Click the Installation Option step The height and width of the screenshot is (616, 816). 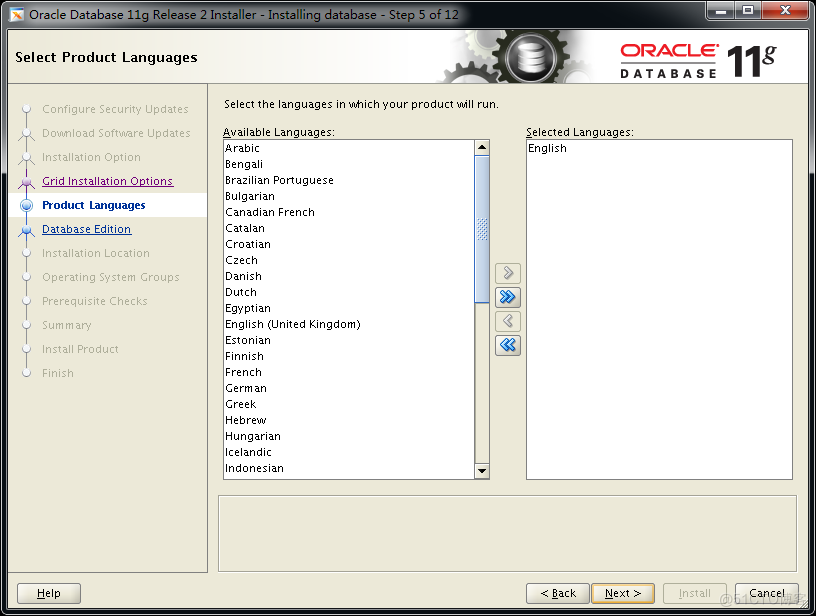click(x=91, y=157)
